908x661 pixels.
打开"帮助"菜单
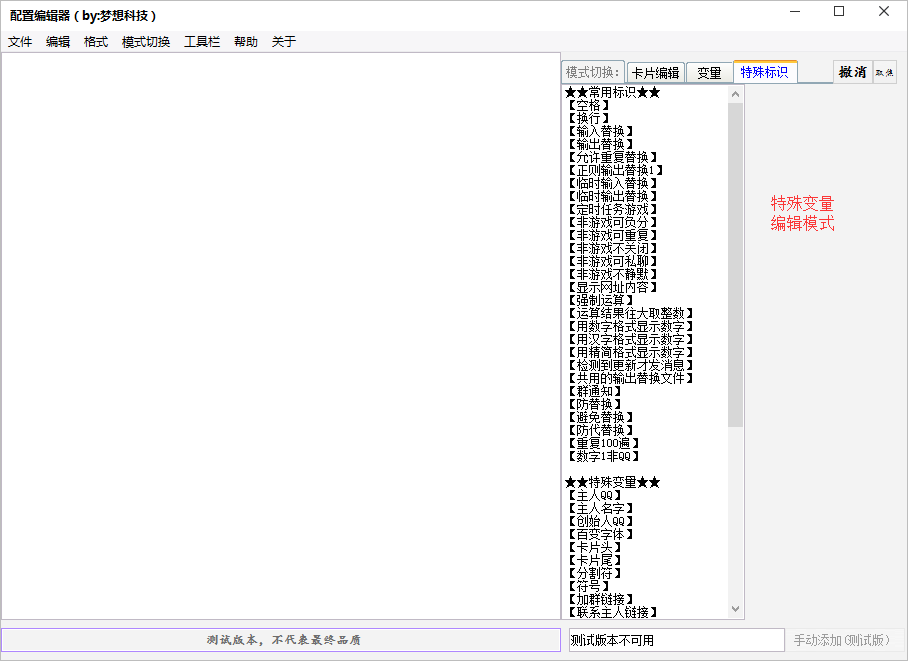pos(245,41)
